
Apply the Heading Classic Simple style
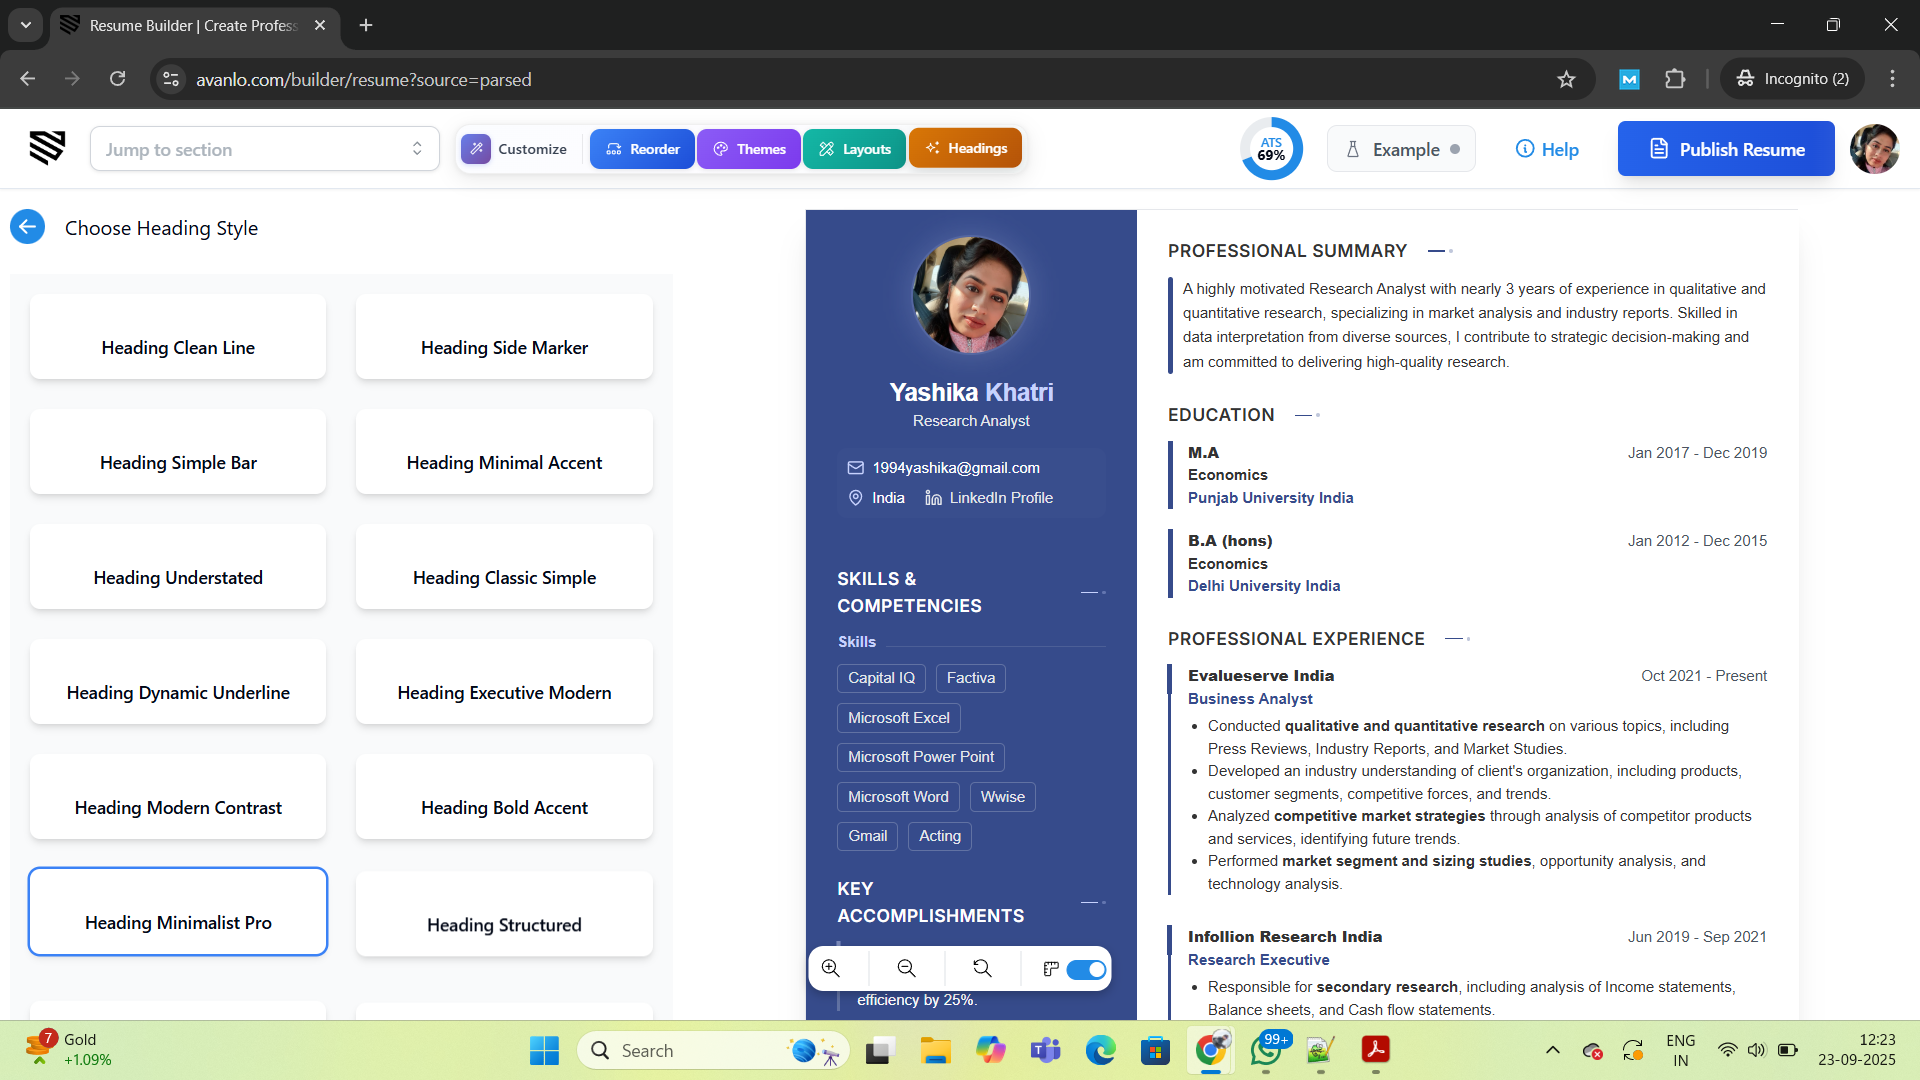[504, 567]
